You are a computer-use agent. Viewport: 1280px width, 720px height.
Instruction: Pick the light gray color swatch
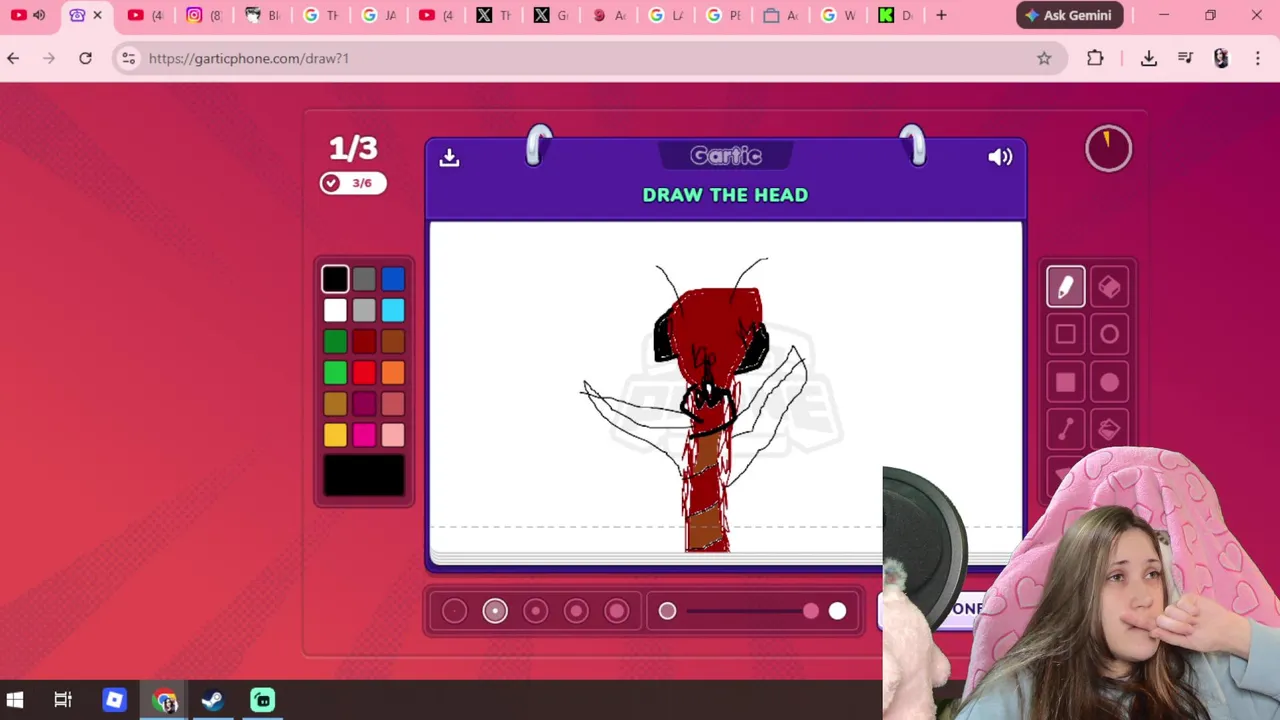click(x=364, y=310)
